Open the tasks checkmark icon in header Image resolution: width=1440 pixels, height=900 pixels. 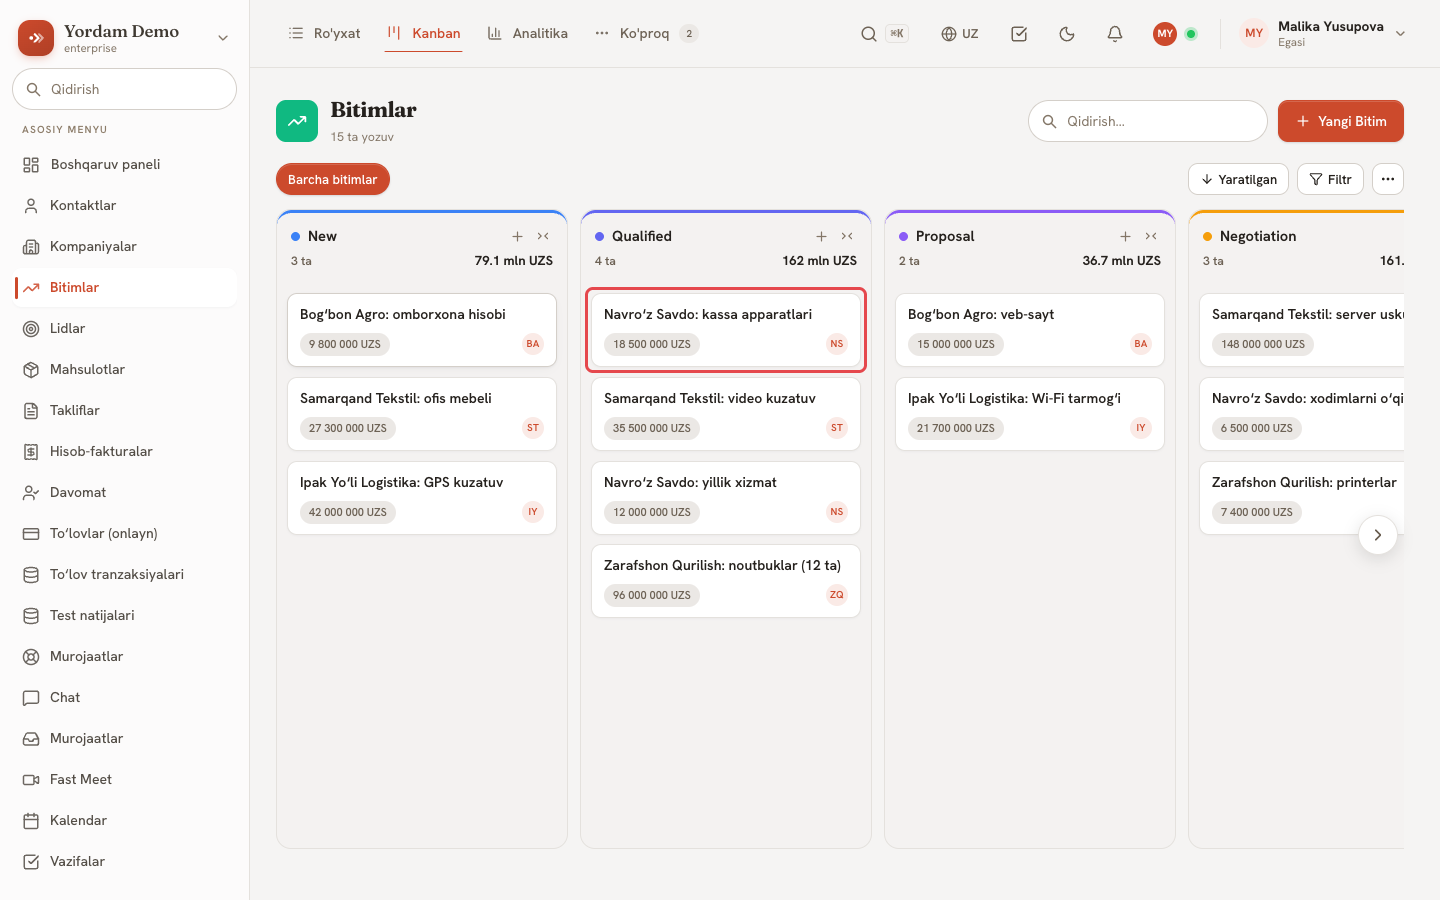click(1019, 34)
